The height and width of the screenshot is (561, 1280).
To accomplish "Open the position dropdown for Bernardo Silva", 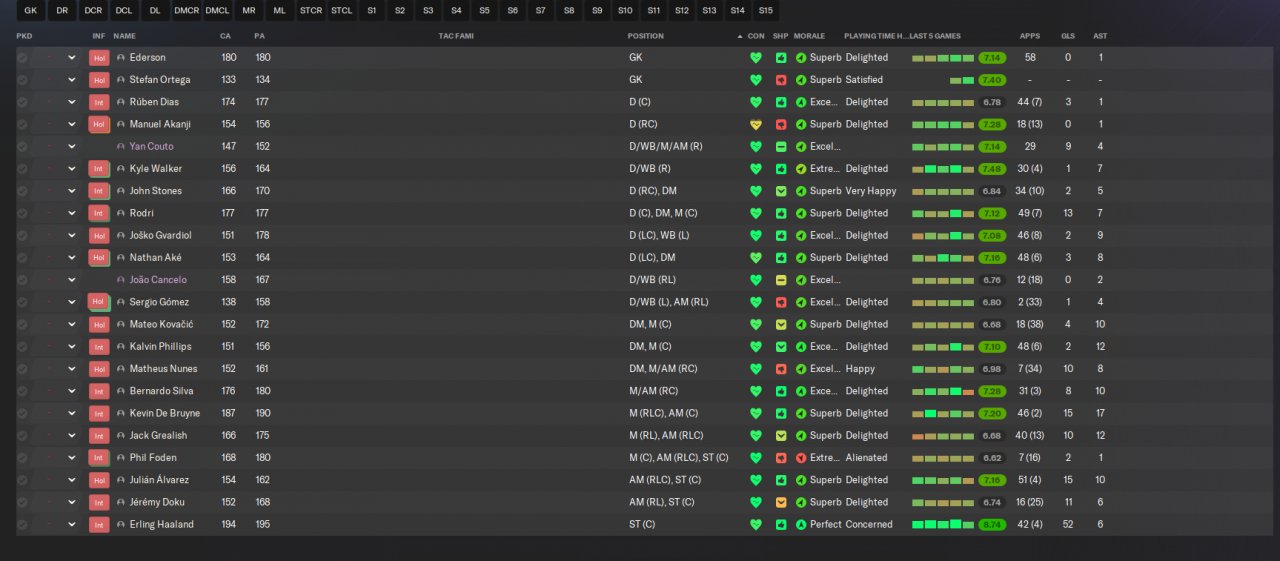I will [72, 391].
